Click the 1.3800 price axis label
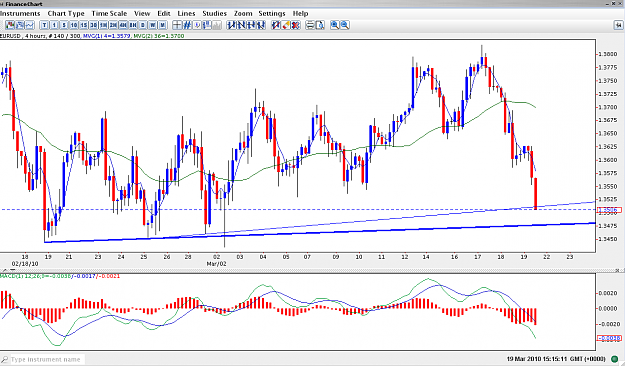The height and width of the screenshot is (366, 625). pyautogui.click(x=608, y=54)
